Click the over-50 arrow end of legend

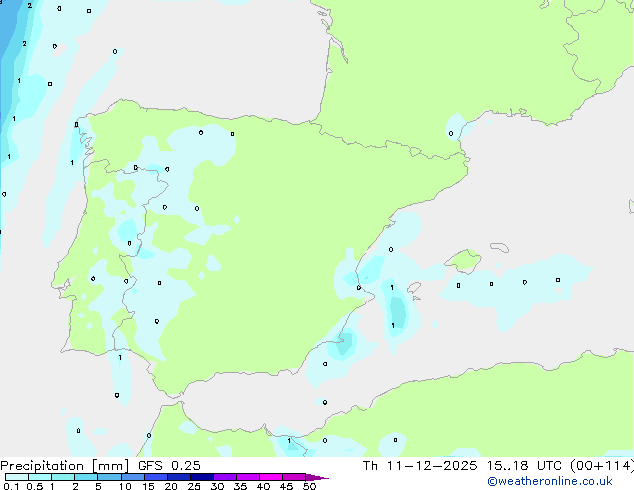point(317,477)
